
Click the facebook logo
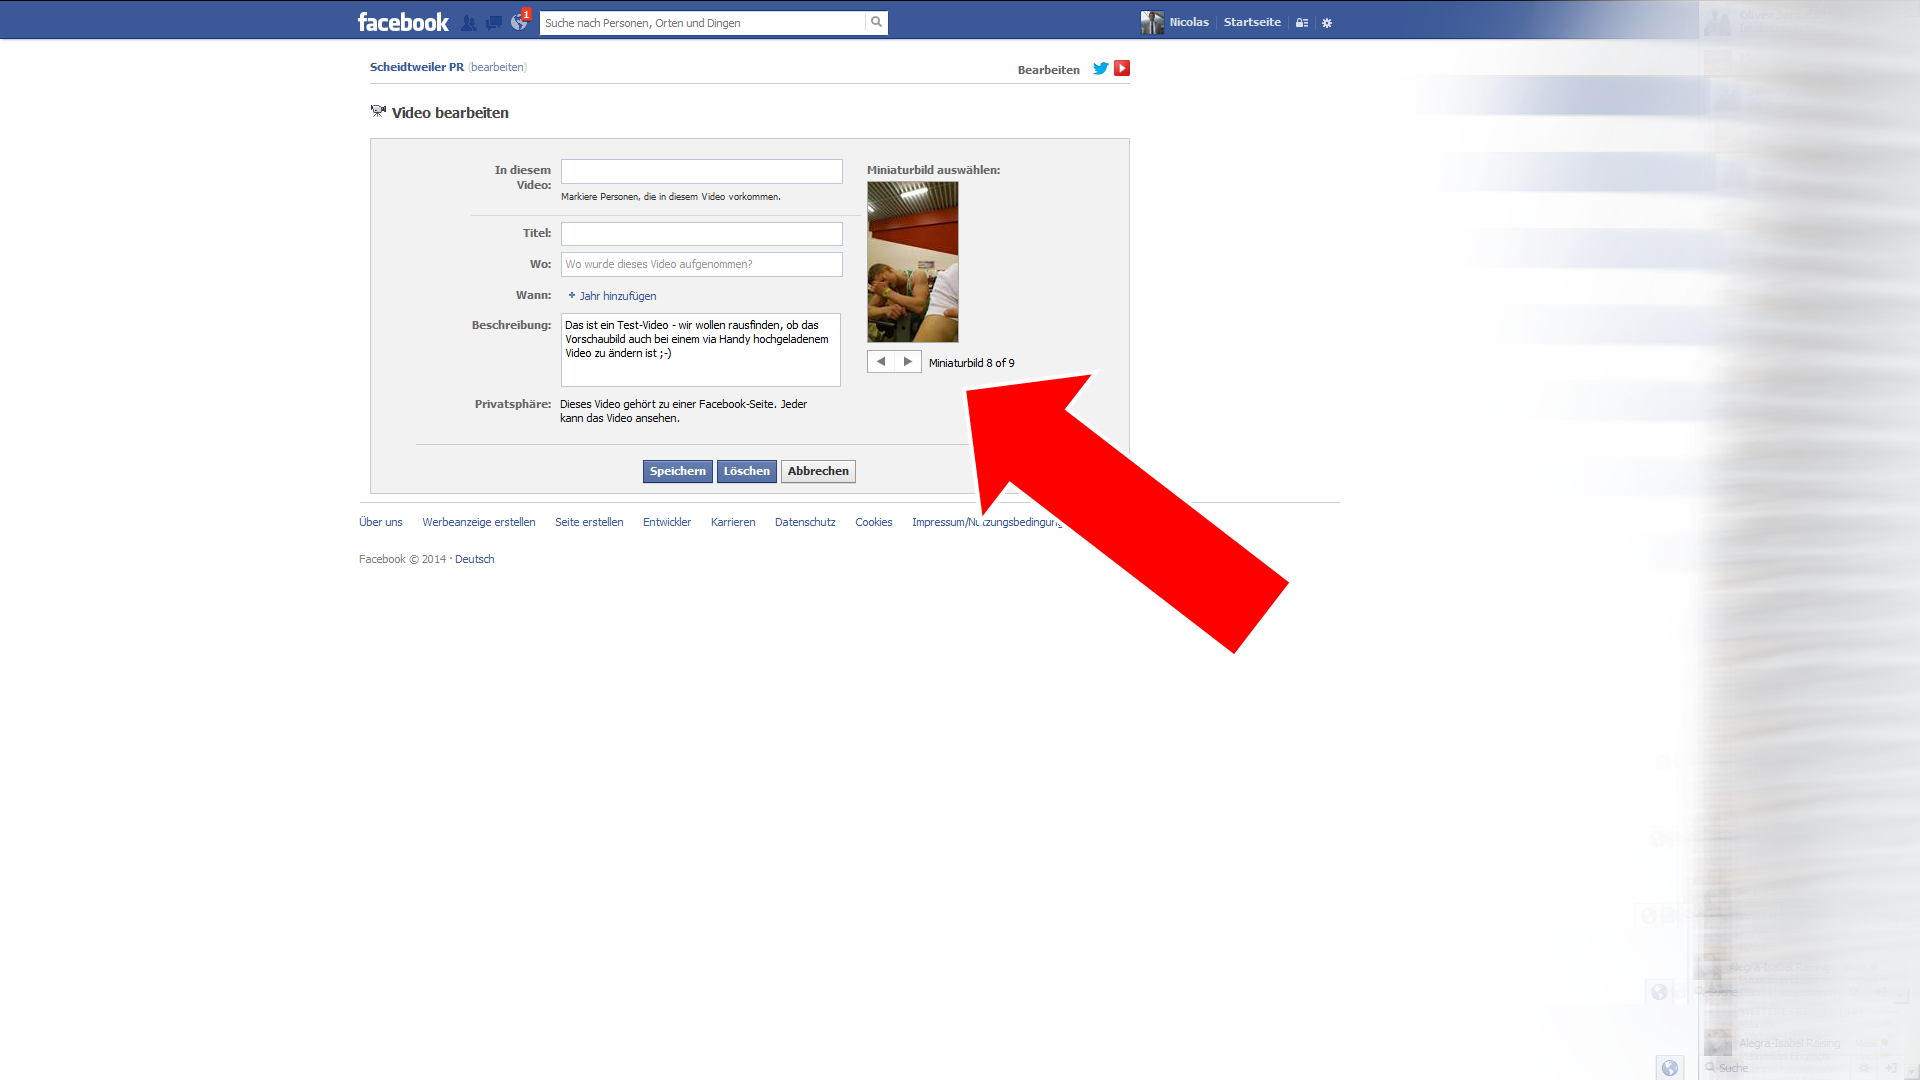pyautogui.click(x=403, y=22)
